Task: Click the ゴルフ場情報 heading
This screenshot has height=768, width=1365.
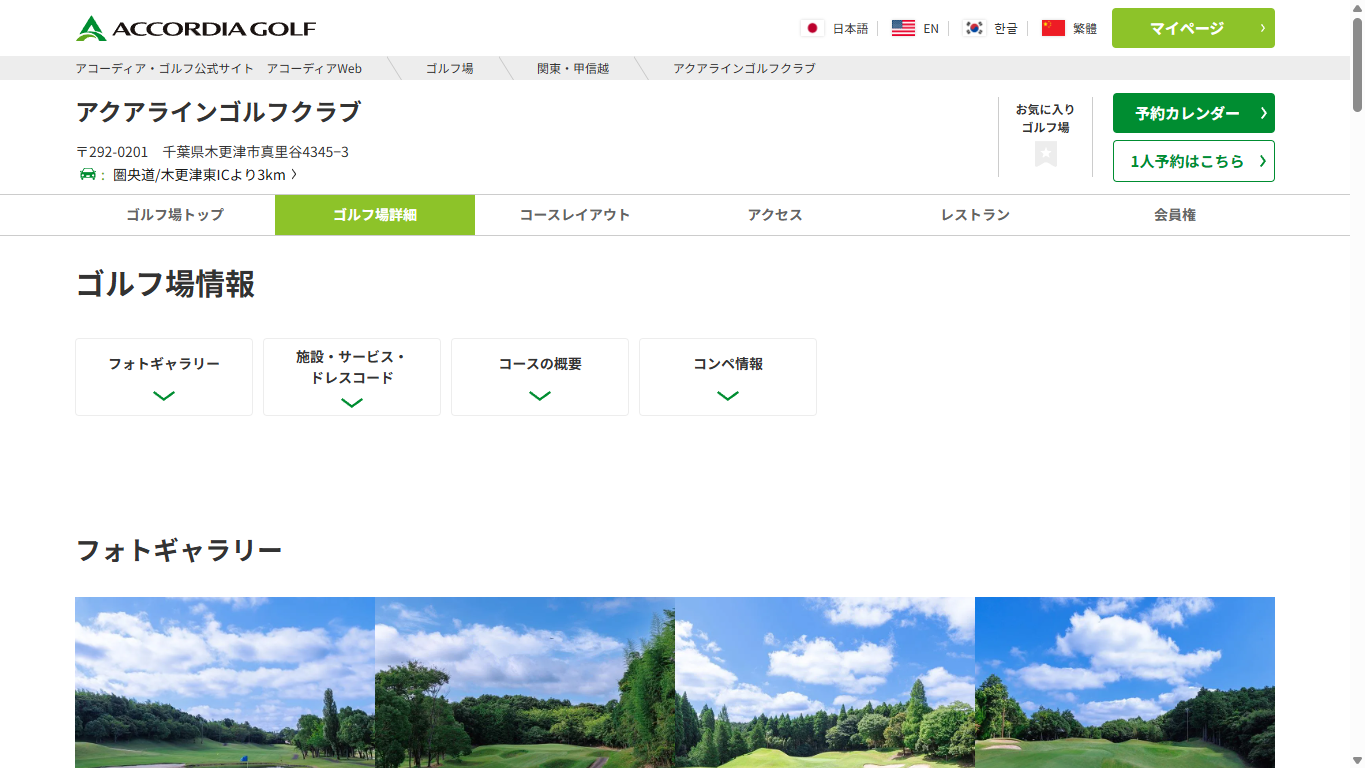Action: coord(165,284)
